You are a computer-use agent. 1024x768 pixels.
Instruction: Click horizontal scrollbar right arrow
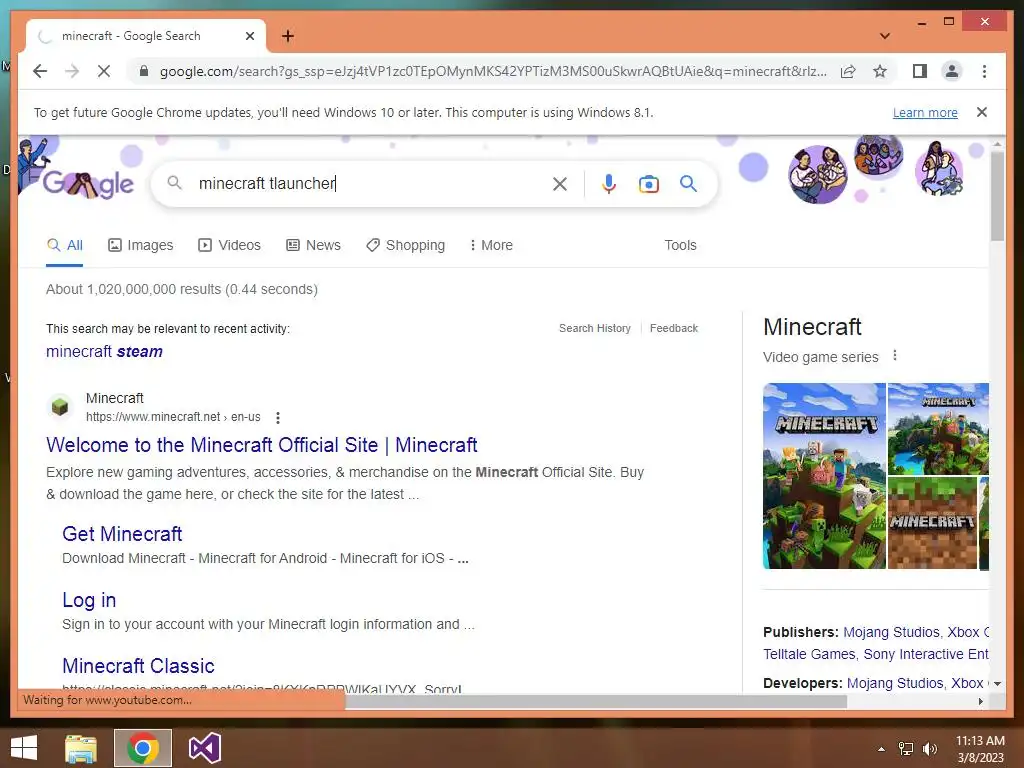coord(980,701)
